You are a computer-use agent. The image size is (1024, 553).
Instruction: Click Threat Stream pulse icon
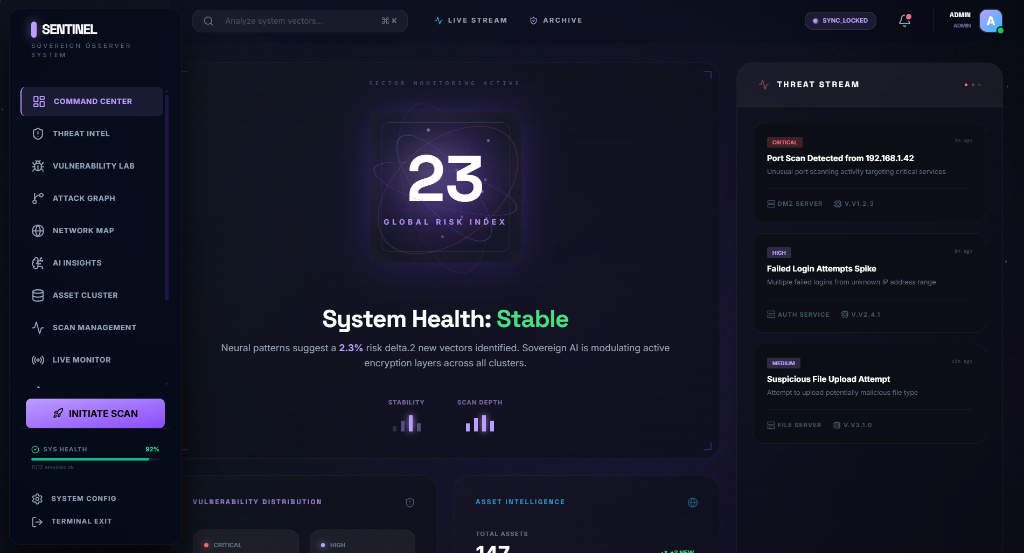(x=763, y=84)
